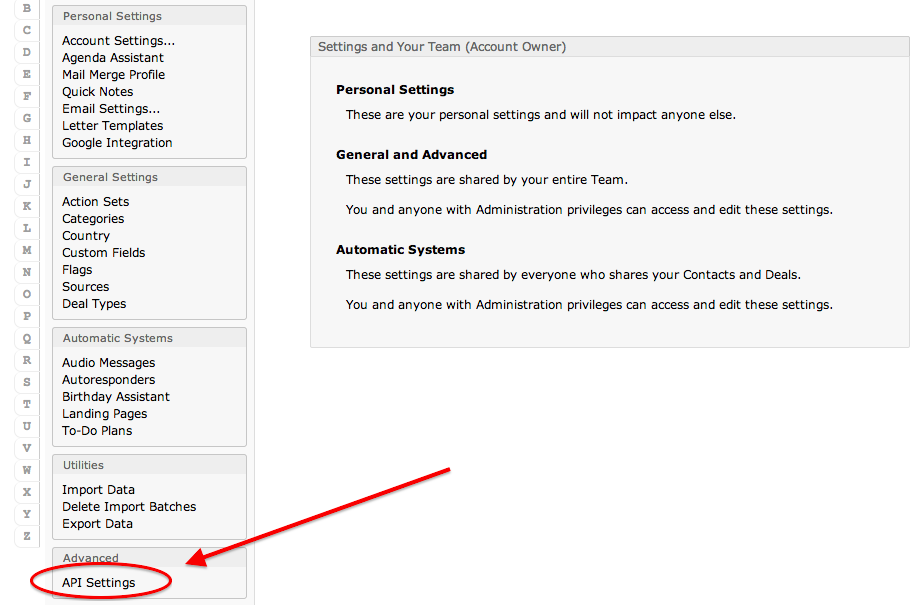
Task: Show contacts under letter N
Action: tap(27, 272)
